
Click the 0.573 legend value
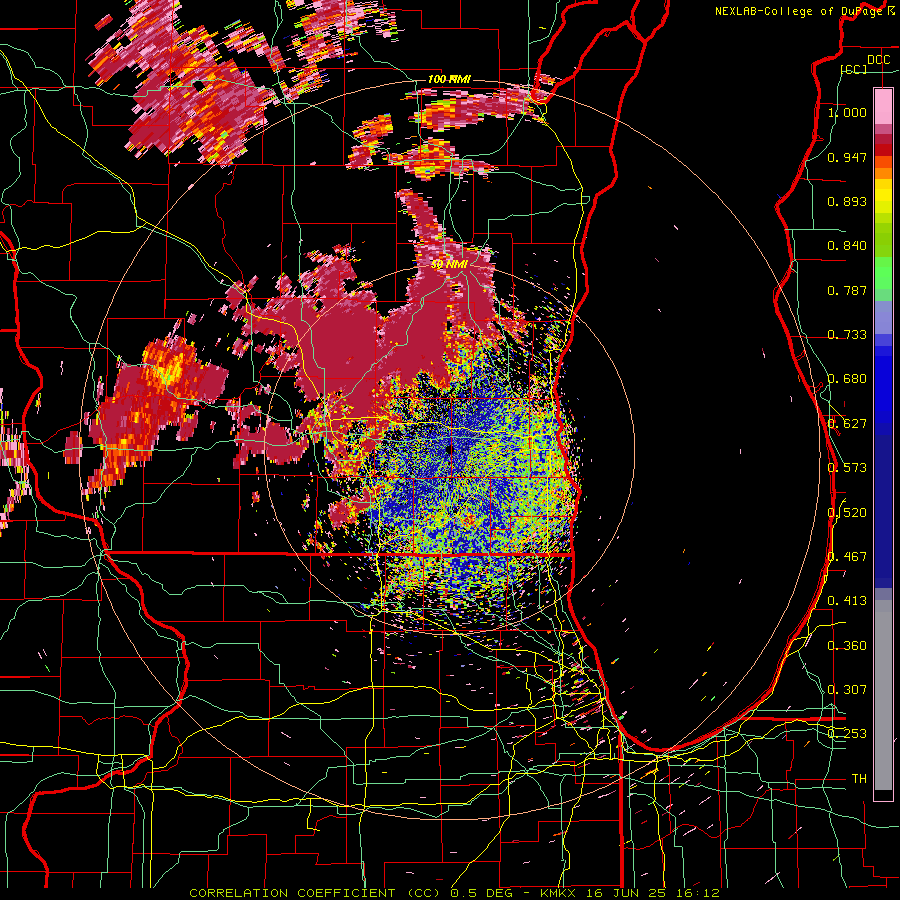point(847,468)
